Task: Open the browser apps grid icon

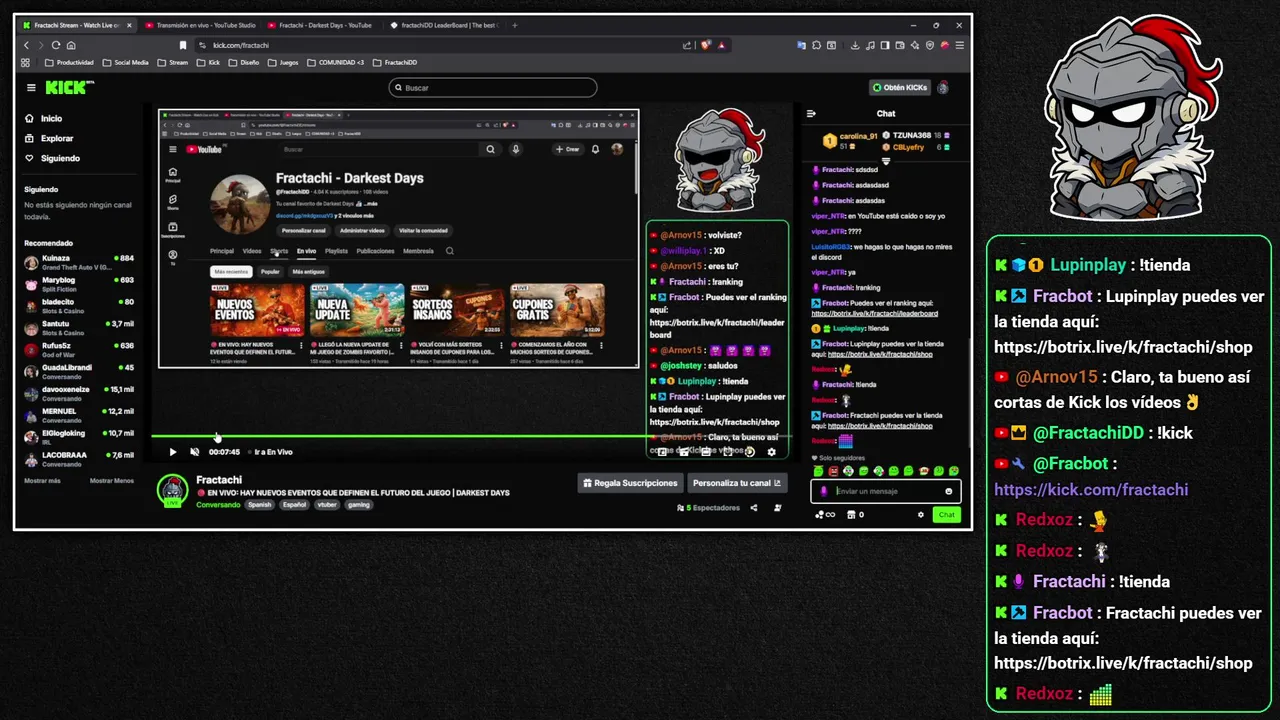Action: pos(26,62)
